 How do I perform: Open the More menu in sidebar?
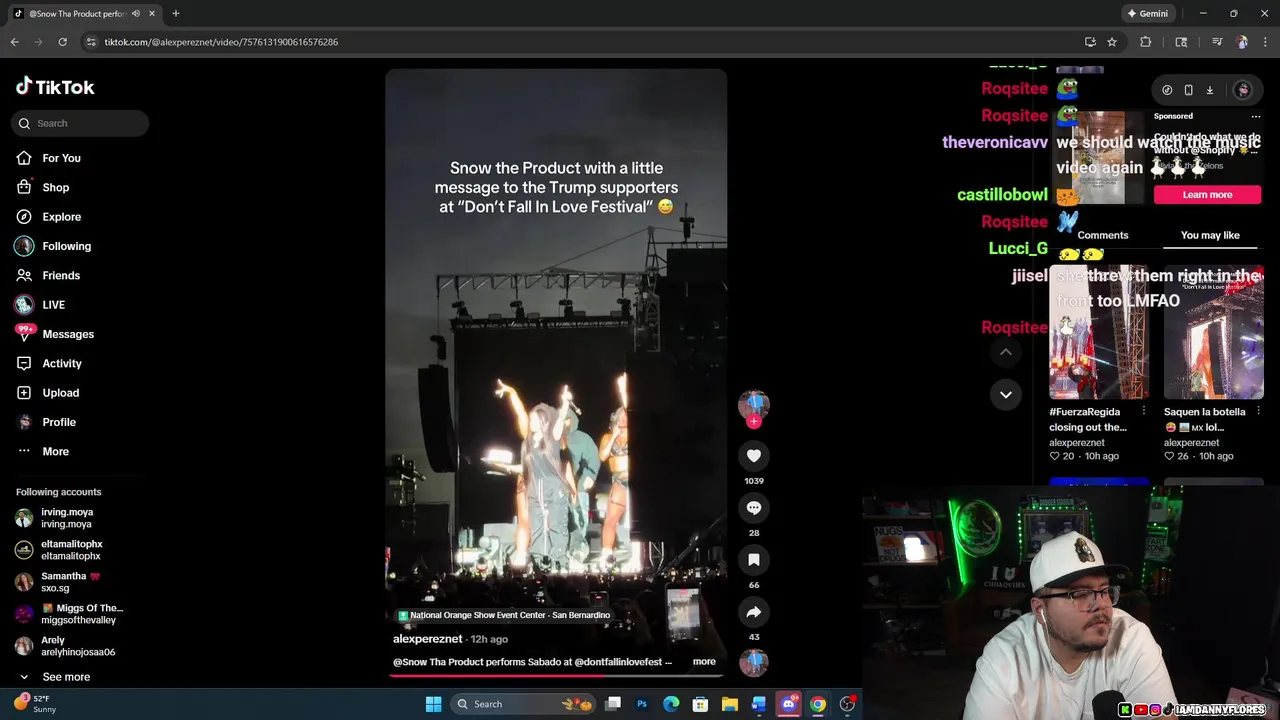[42, 451]
